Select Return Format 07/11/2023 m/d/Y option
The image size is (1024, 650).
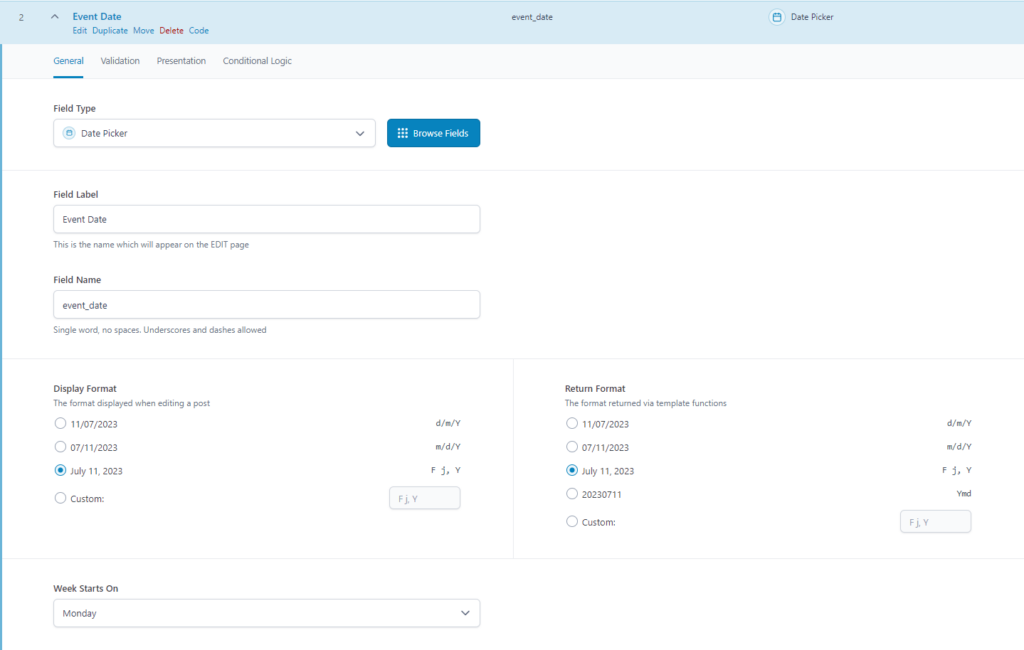[571, 447]
